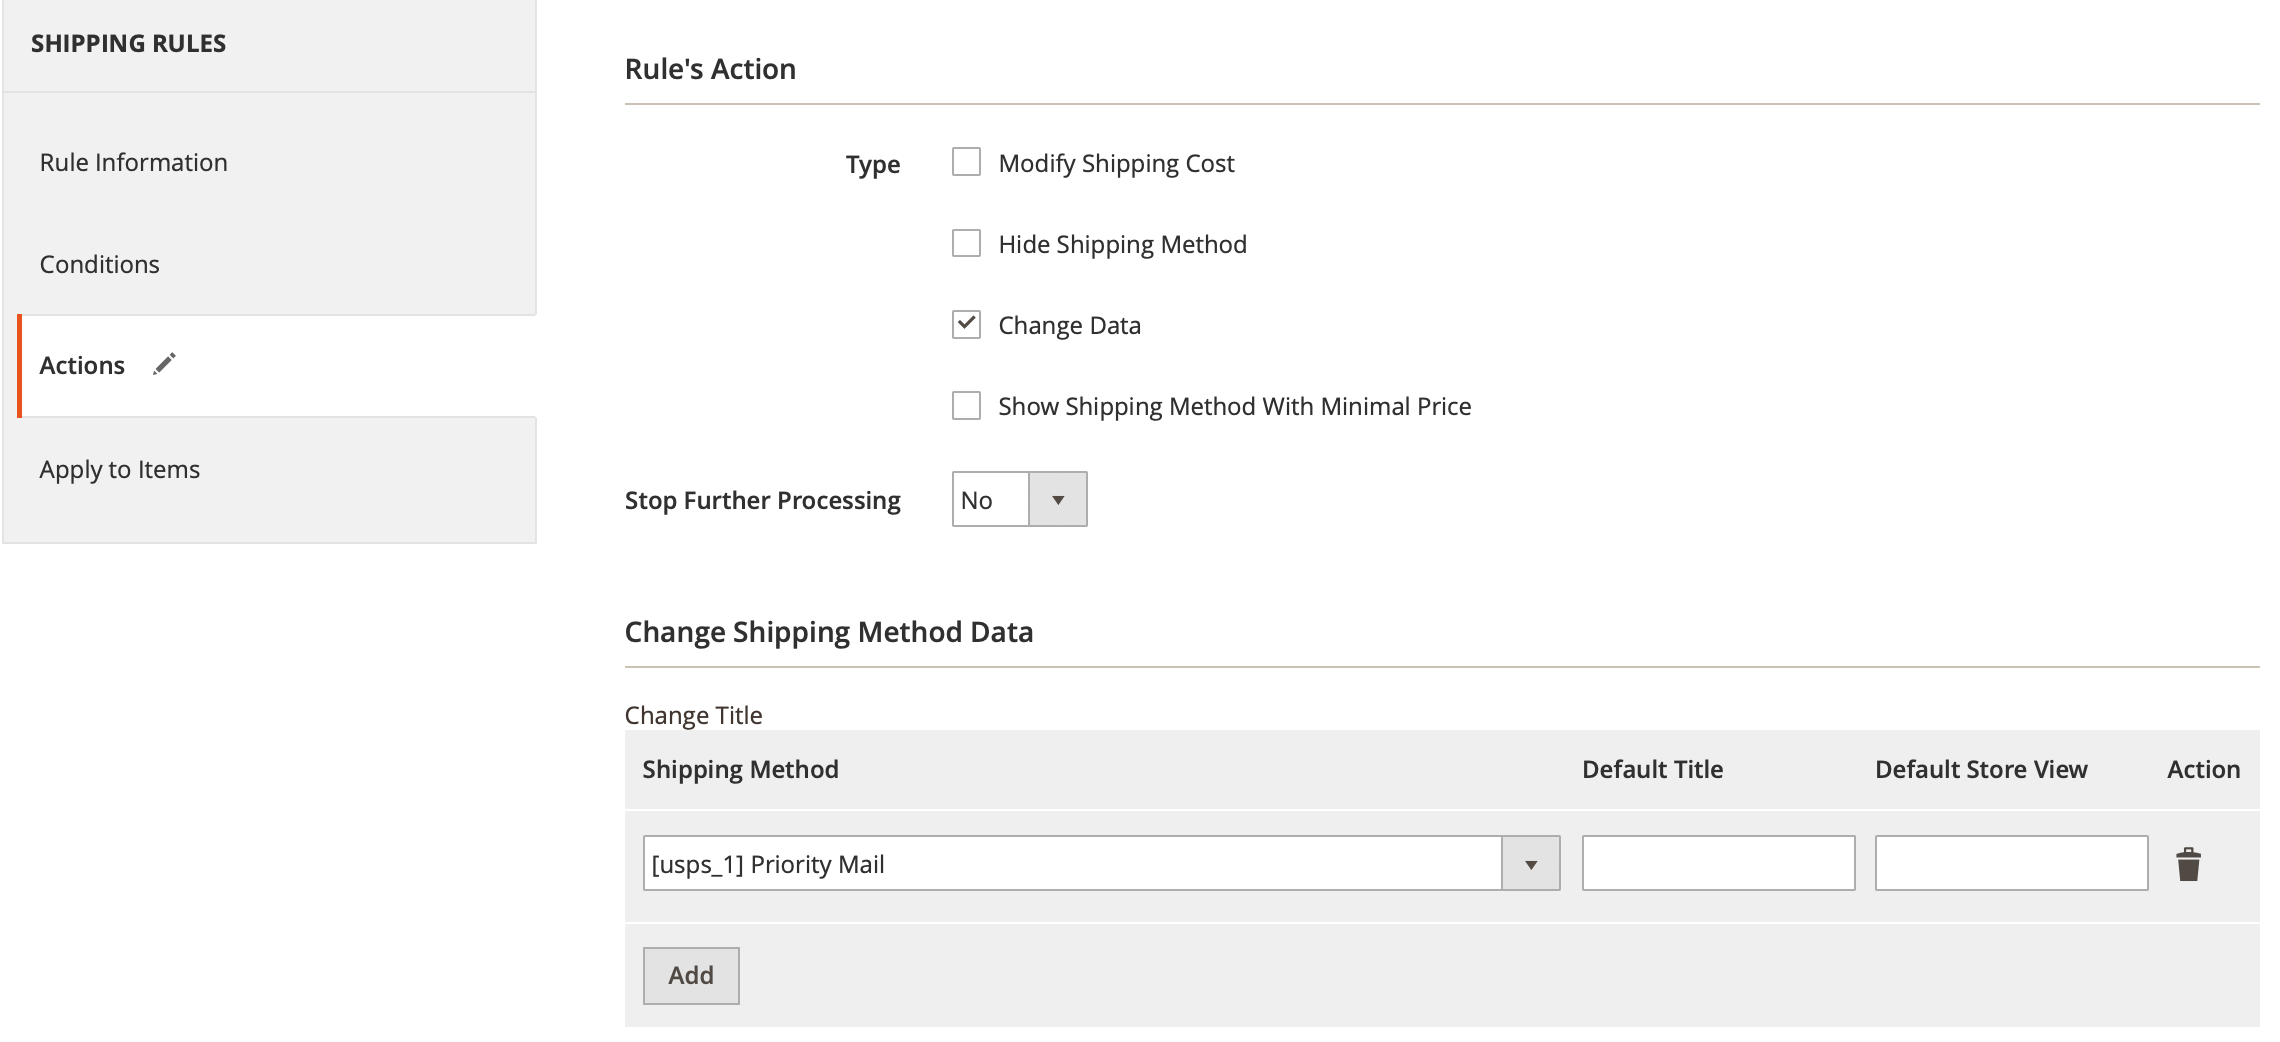Check the Hide Shipping Method option
2280x1042 pixels.
(x=966, y=243)
